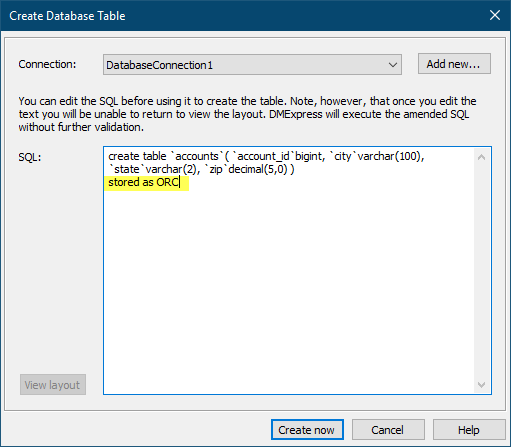Close the dialog with the X icon
Viewport: 511px width, 447px height.
(495, 15)
